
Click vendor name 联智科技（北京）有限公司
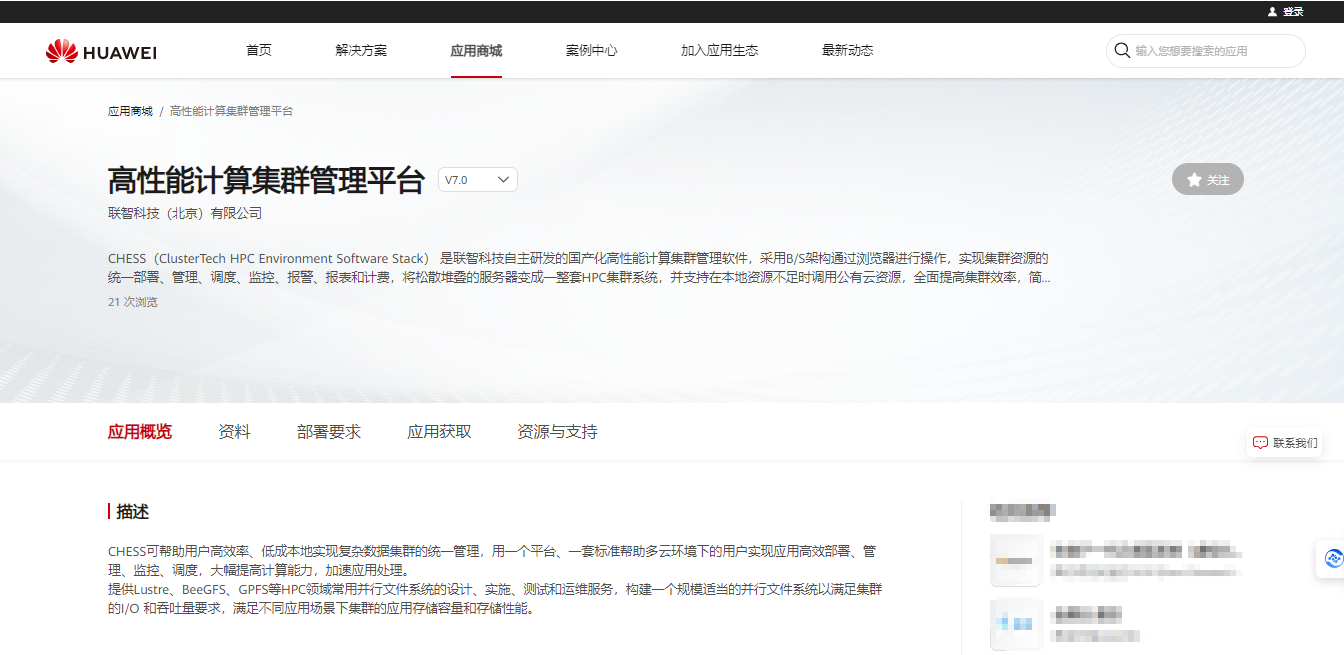click(185, 213)
